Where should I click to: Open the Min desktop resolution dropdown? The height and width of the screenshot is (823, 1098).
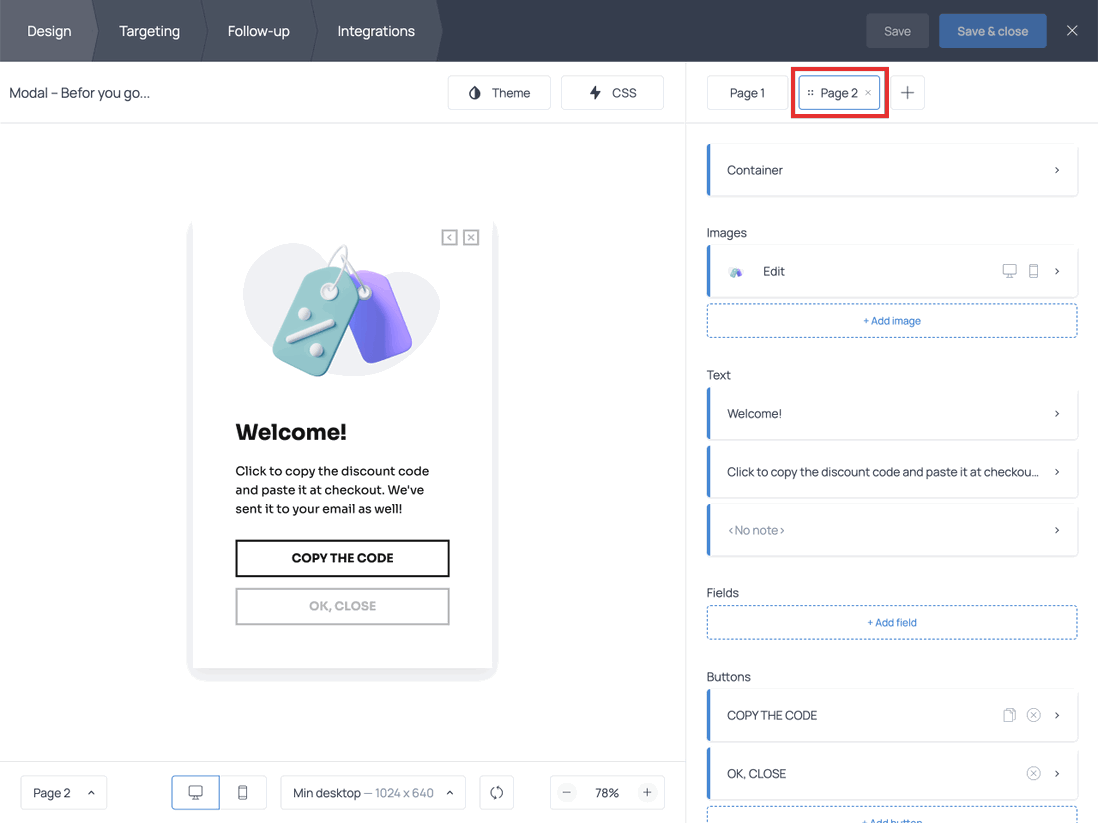372,792
